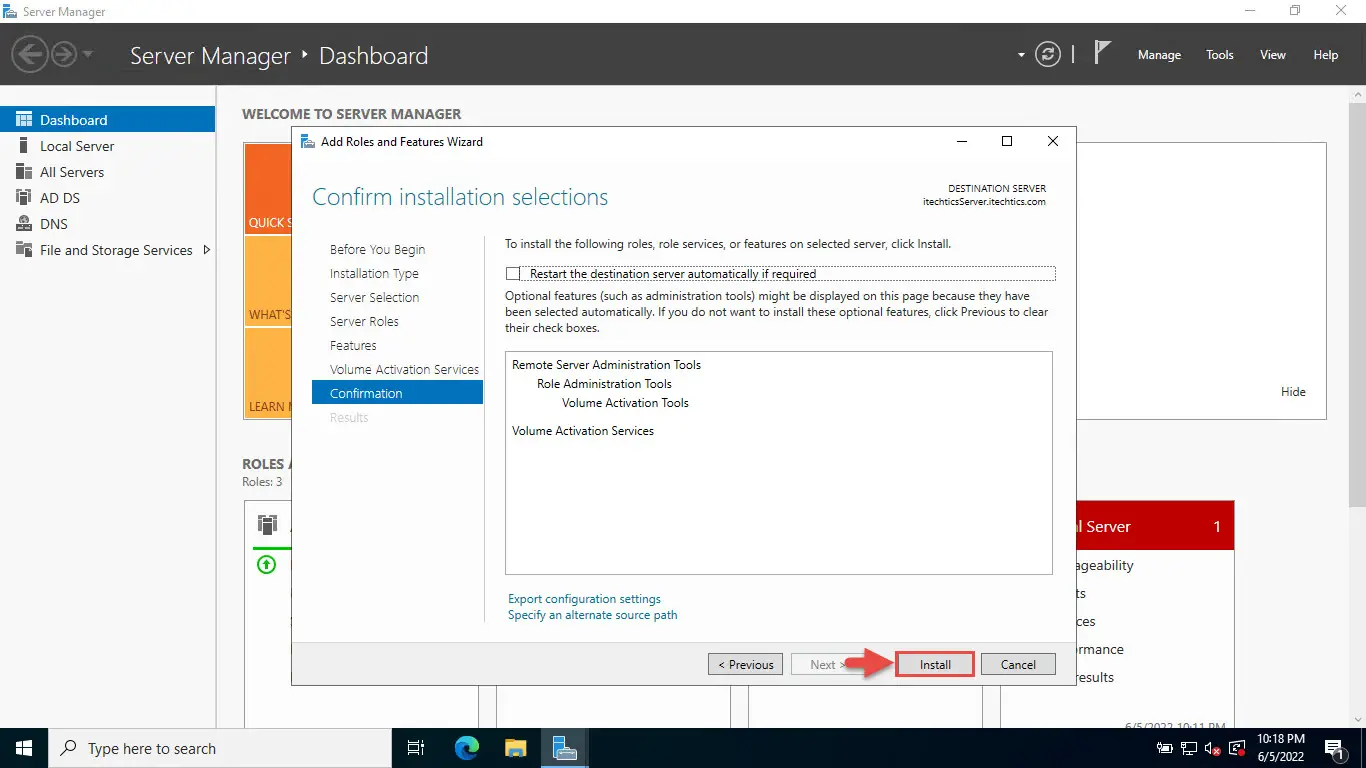
Task: Click the Roles: 3 count text
Action: pos(262,482)
